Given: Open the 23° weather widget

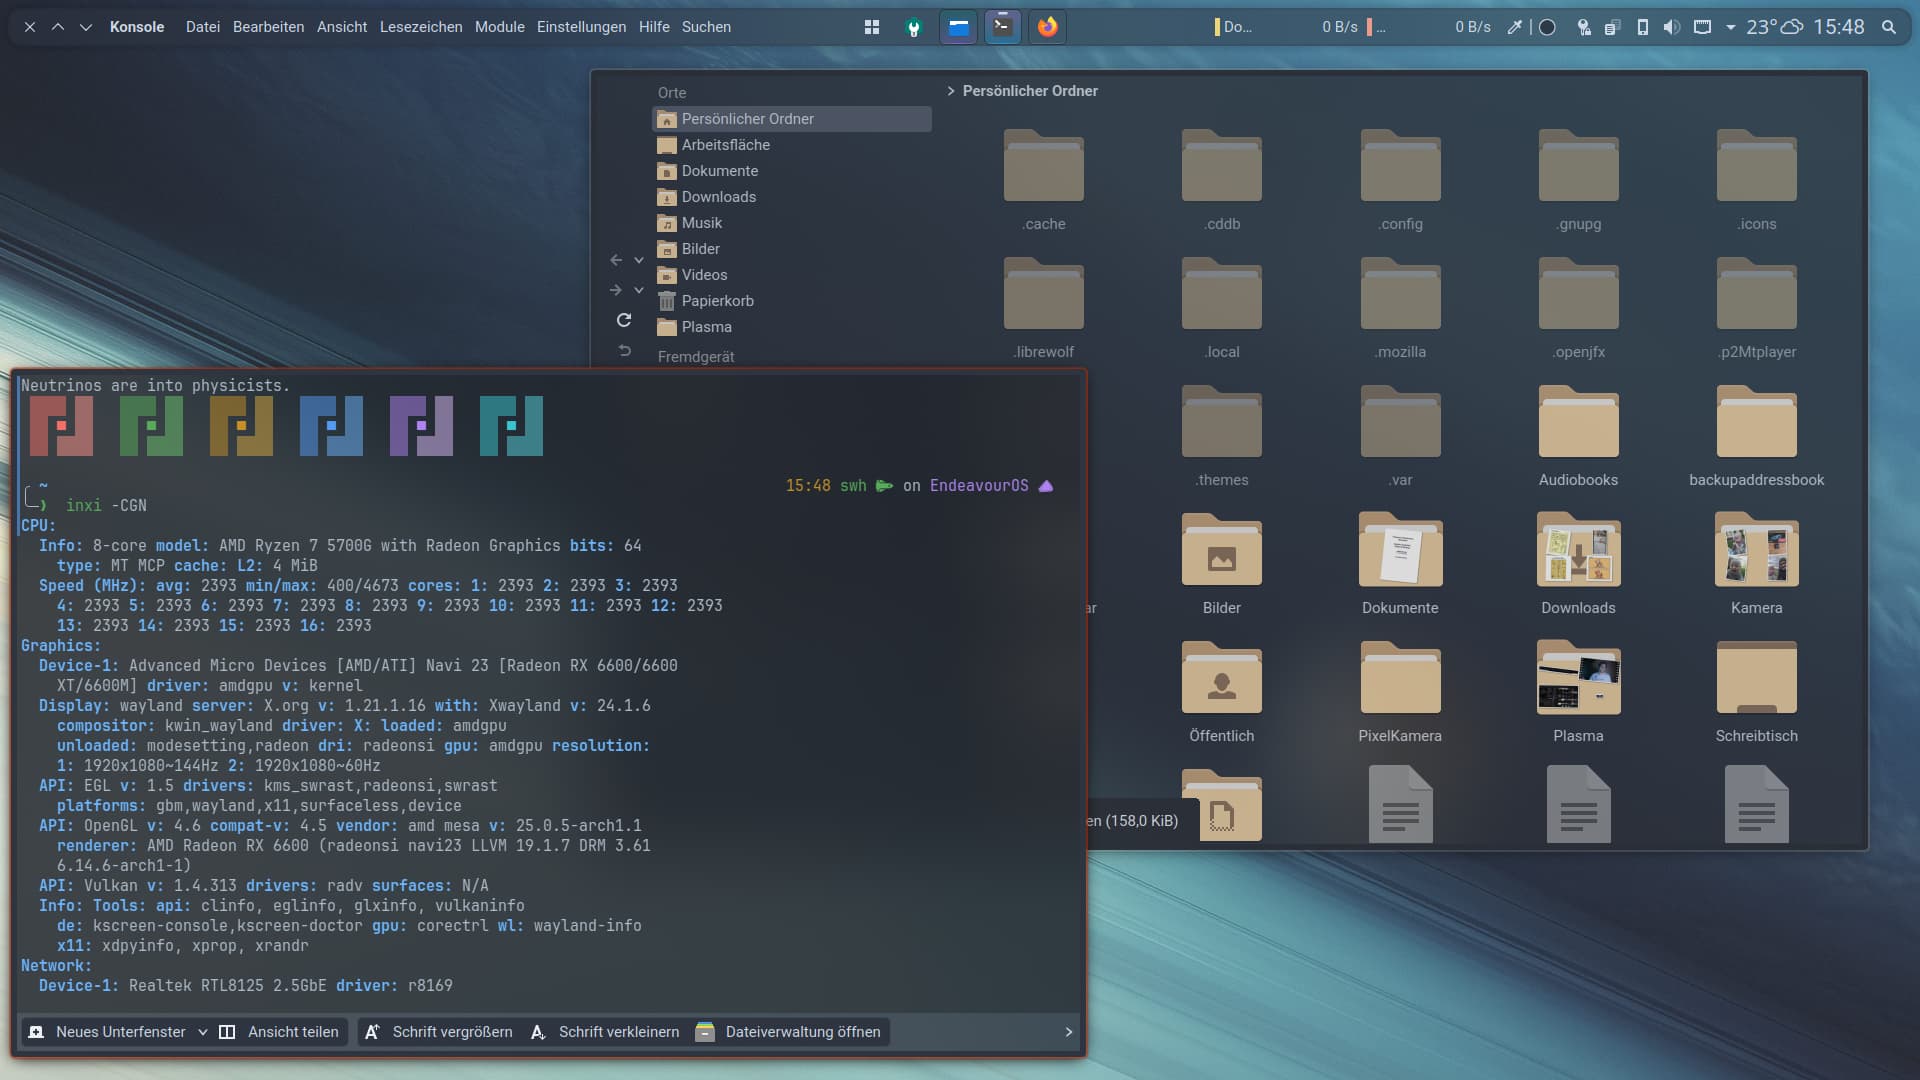Looking at the screenshot, I should point(1774,27).
